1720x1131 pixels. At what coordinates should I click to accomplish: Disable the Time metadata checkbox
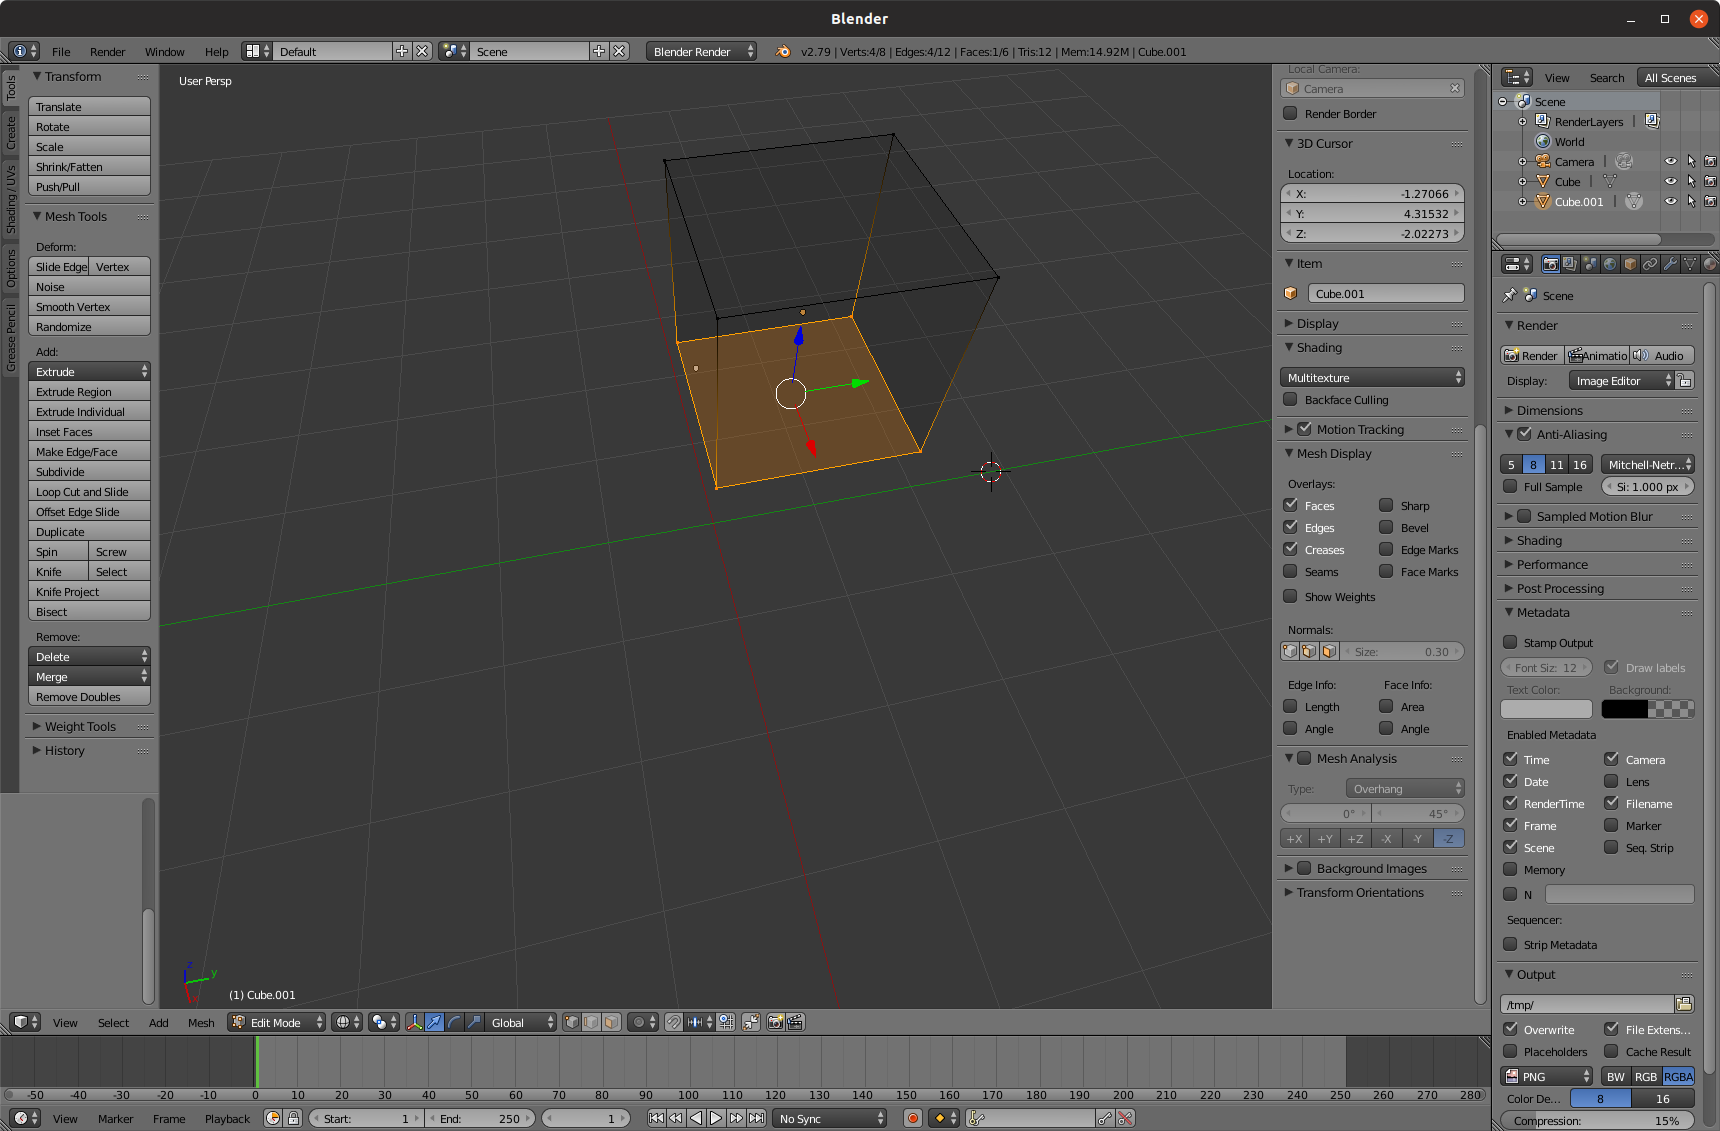coord(1510,759)
